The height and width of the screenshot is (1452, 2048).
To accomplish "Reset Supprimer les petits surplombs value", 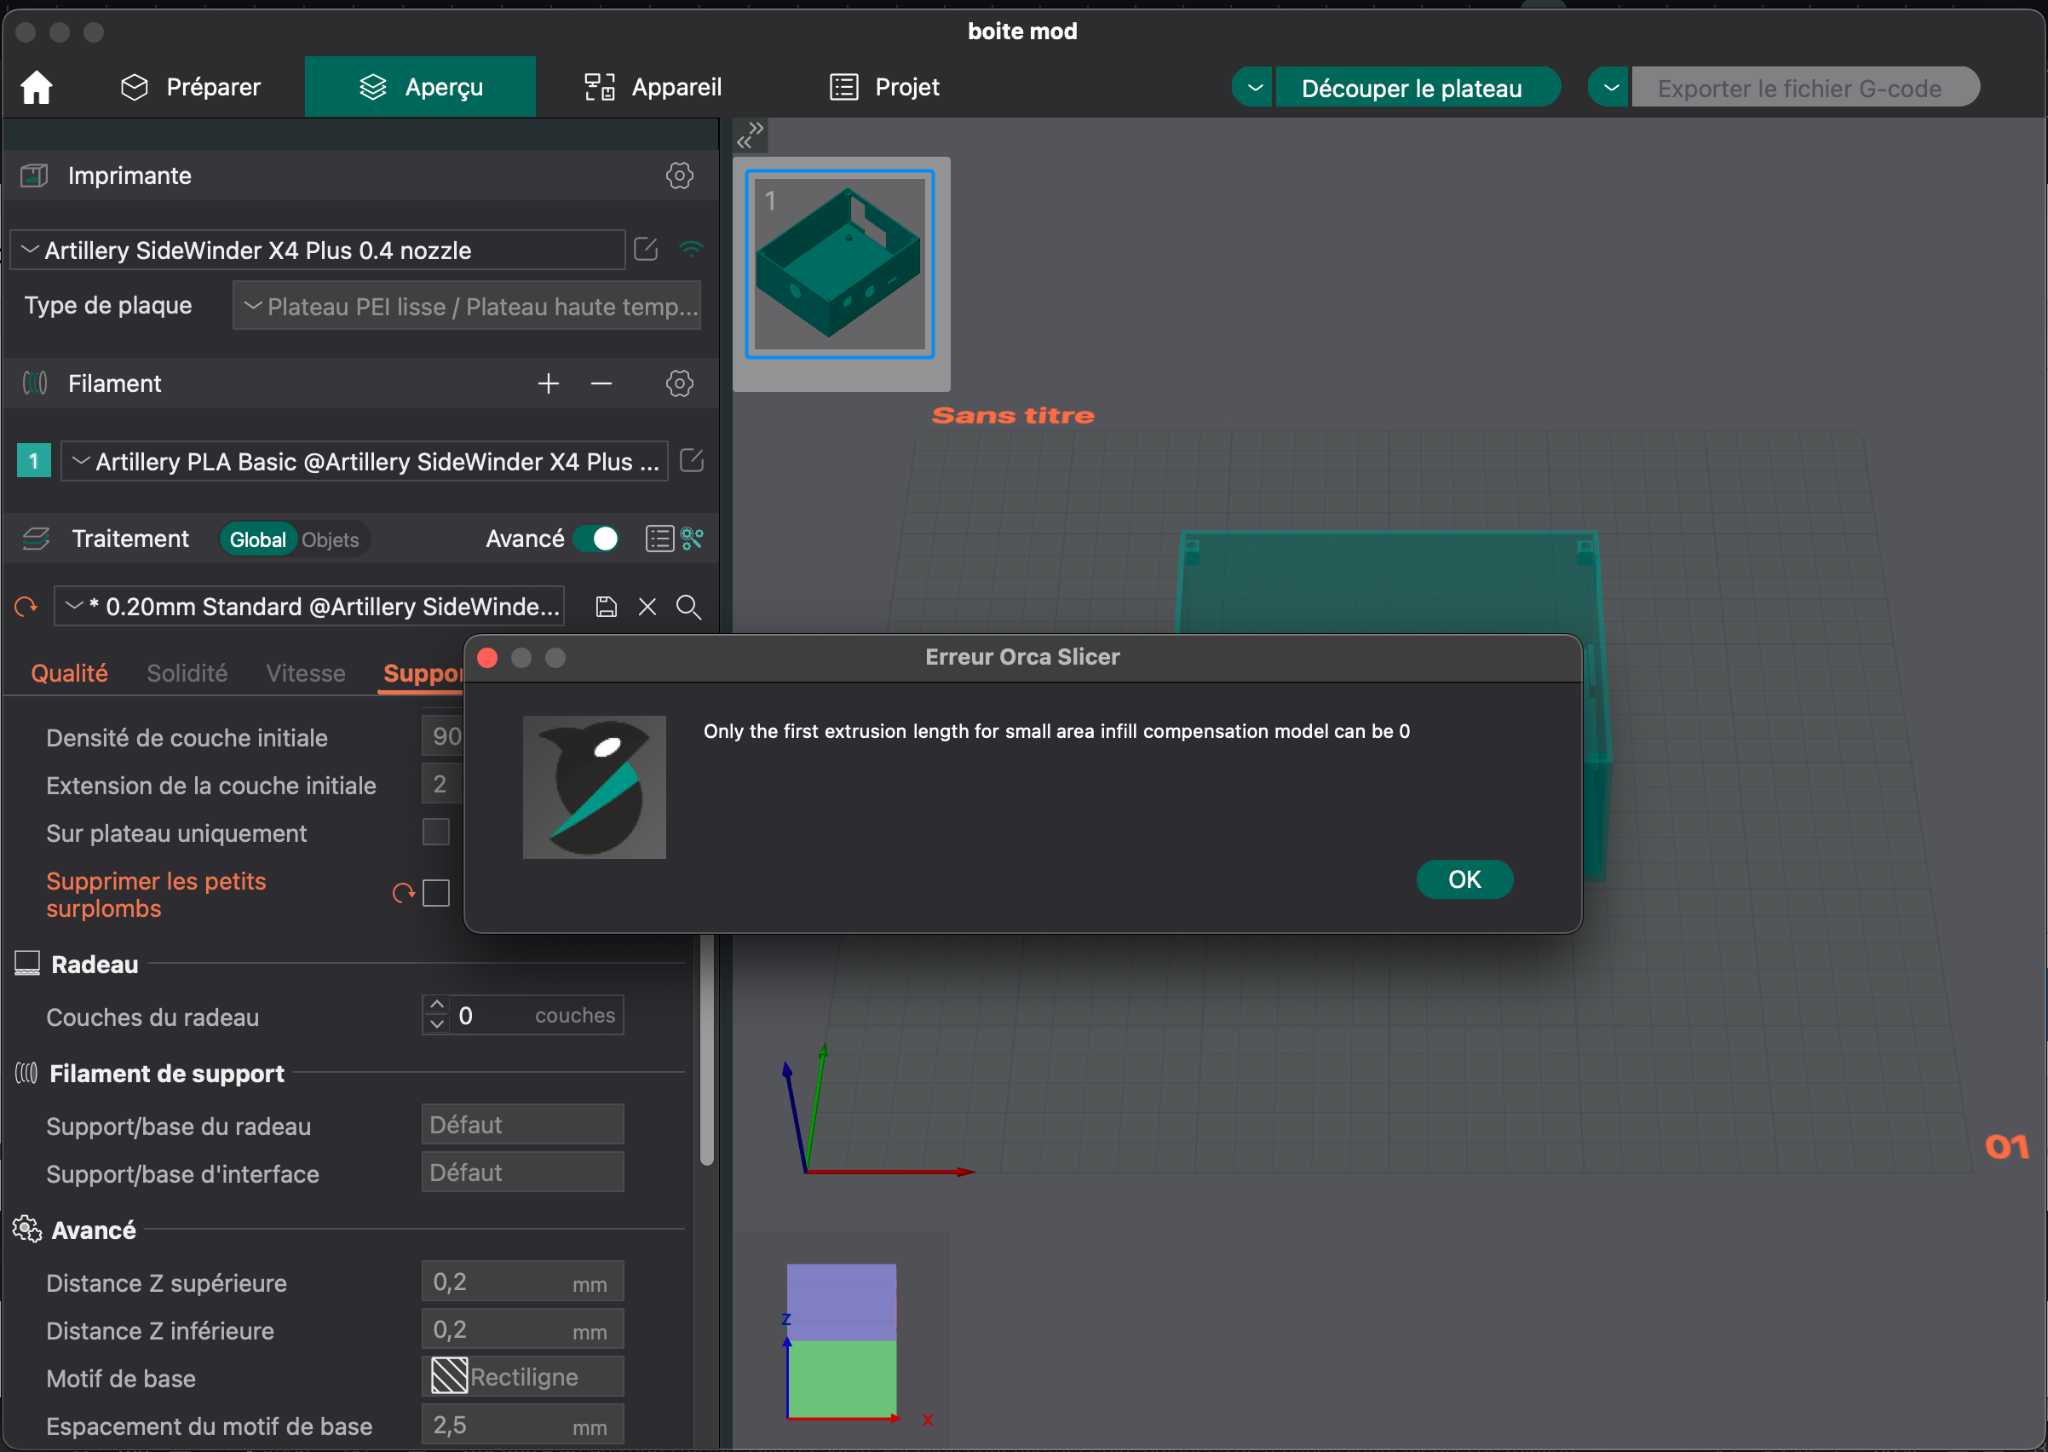I will tap(403, 893).
